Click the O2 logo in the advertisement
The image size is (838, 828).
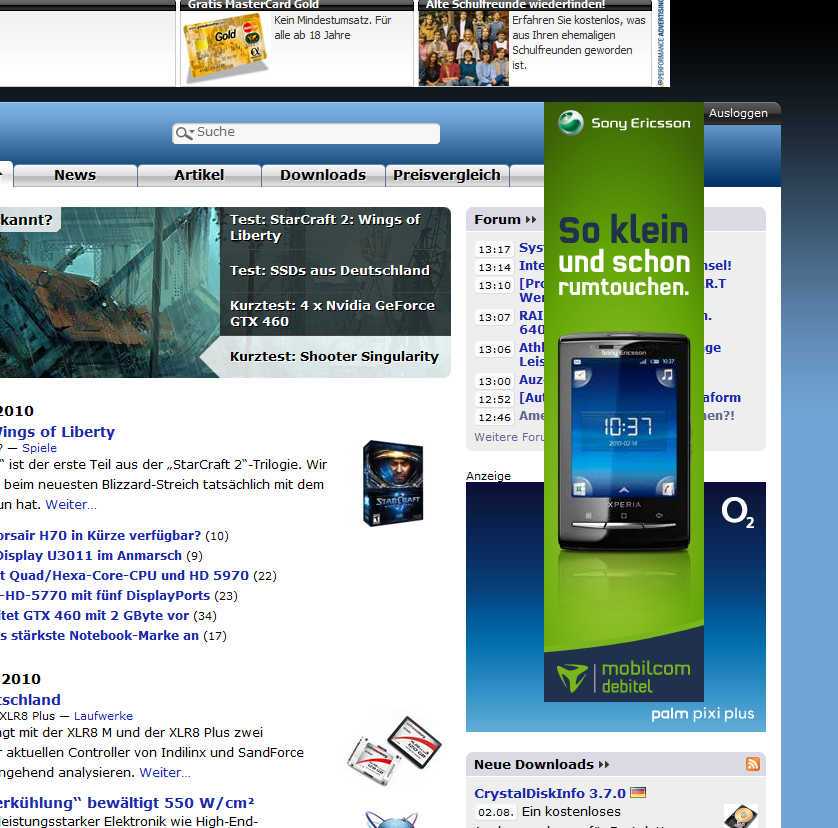click(738, 512)
